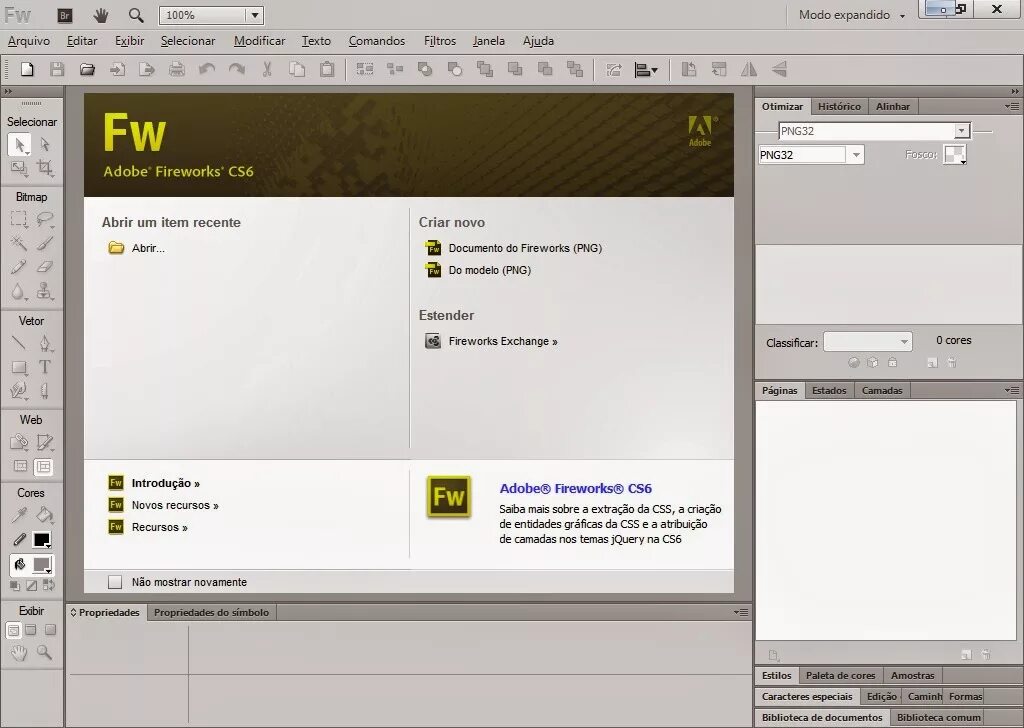The height and width of the screenshot is (728, 1024).
Task: Select the Pencil tool
Action: tap(19, 266)
